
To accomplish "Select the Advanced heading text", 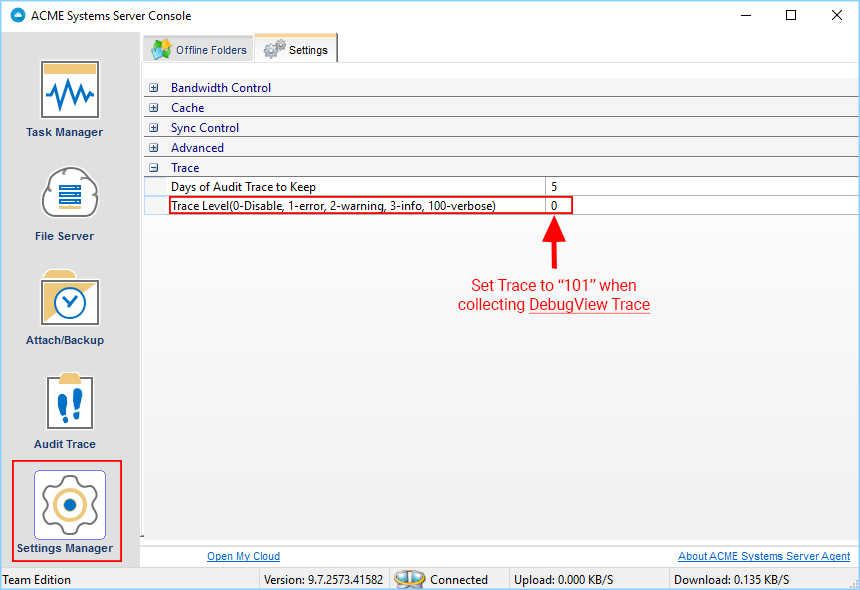I will (197, 148).
